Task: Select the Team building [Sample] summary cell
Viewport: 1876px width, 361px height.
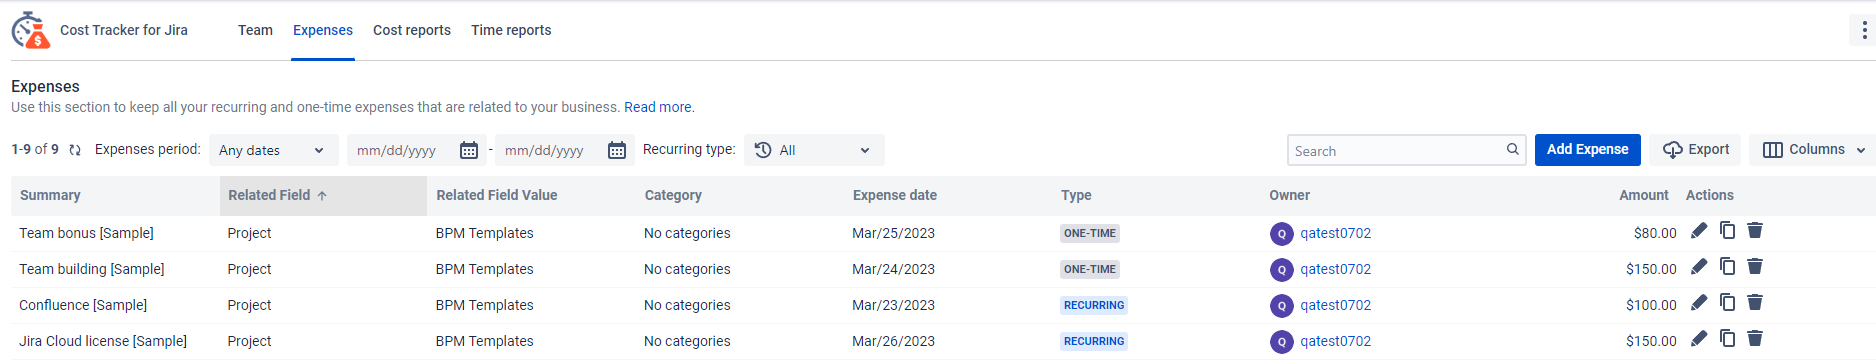Action: pyautogui.click(x=92, y=269)
